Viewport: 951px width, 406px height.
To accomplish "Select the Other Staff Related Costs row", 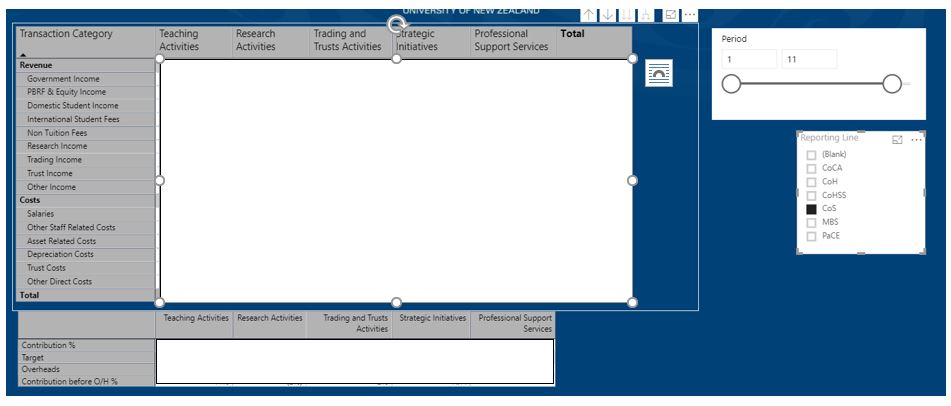I will point(86,228).
